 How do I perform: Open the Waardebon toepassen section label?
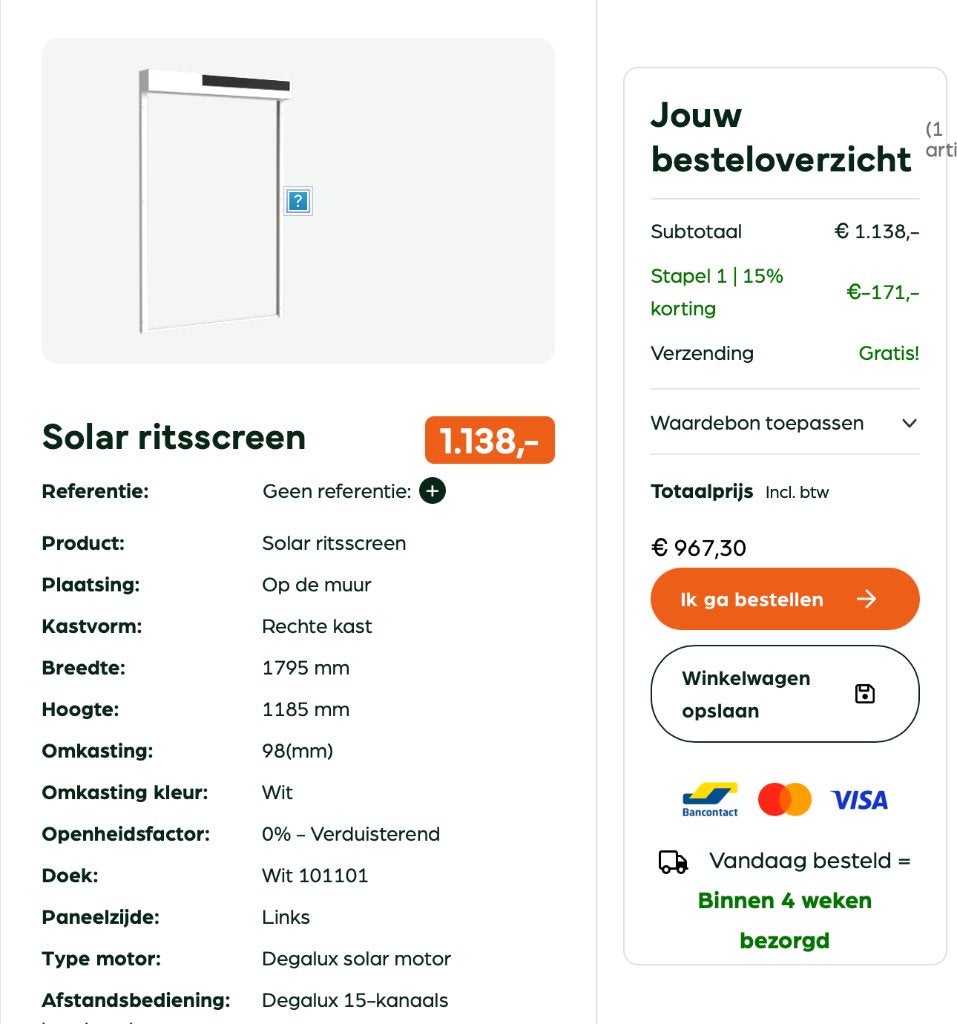tap(757, 423)
